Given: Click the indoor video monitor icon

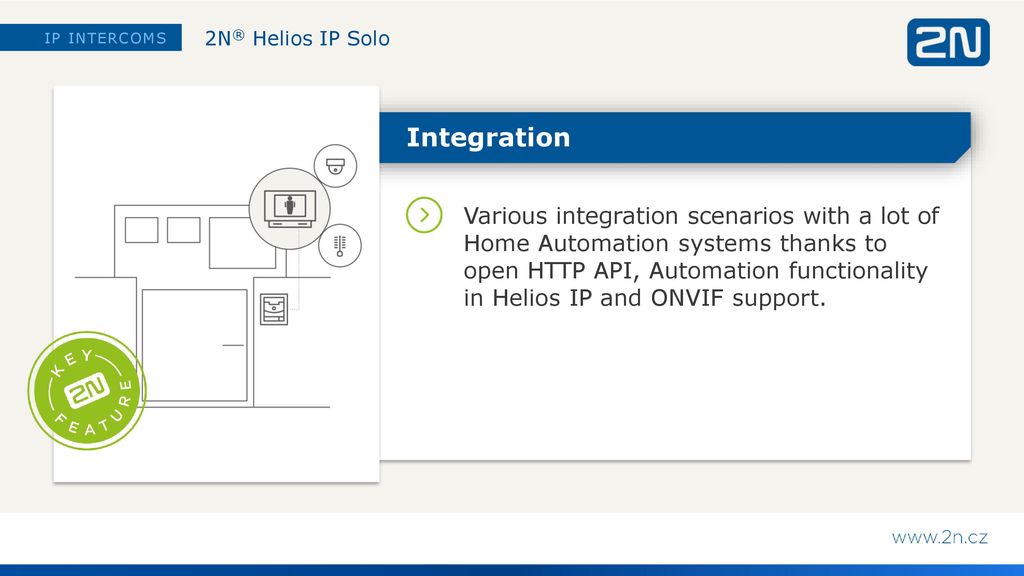Looking at the screenshot, I should [x=289, y=208].
